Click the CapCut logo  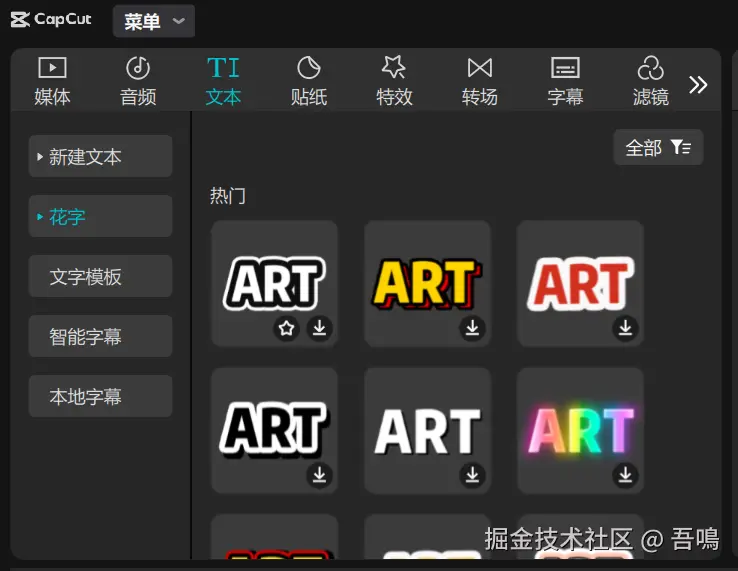pyautogui.click(x=51, y=20)
